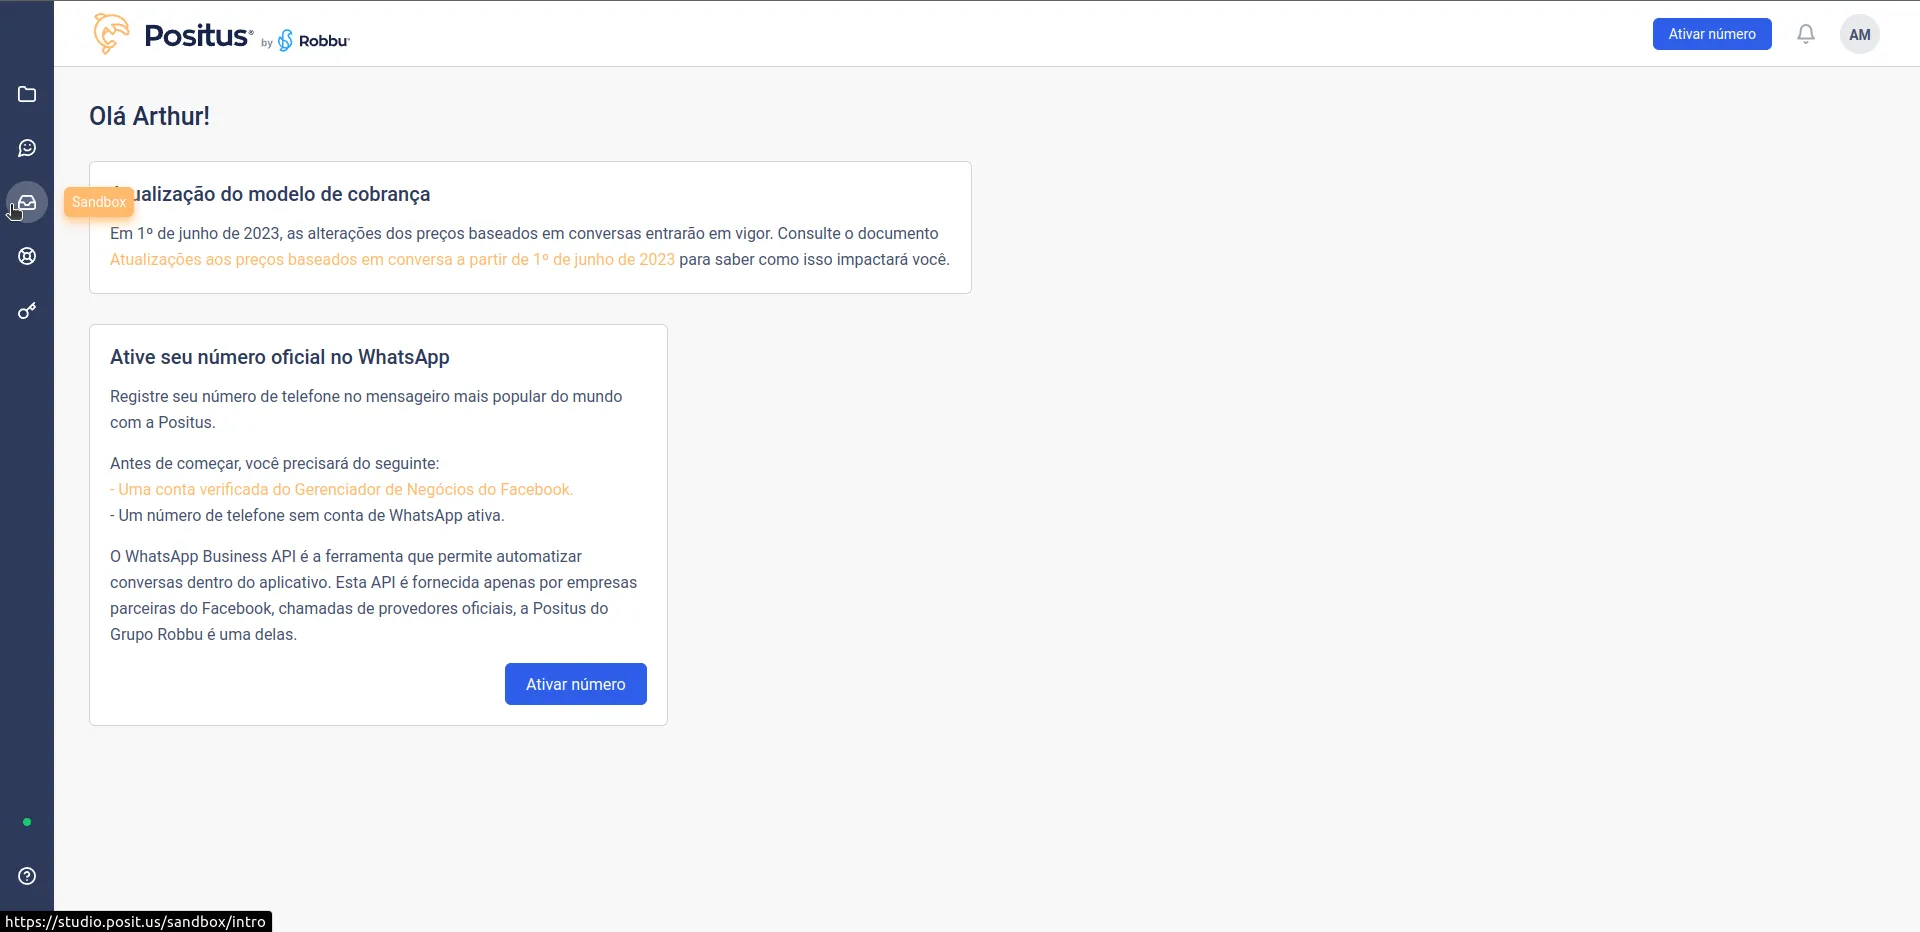Open the key icon in sidebar

[x=27, y=310]
